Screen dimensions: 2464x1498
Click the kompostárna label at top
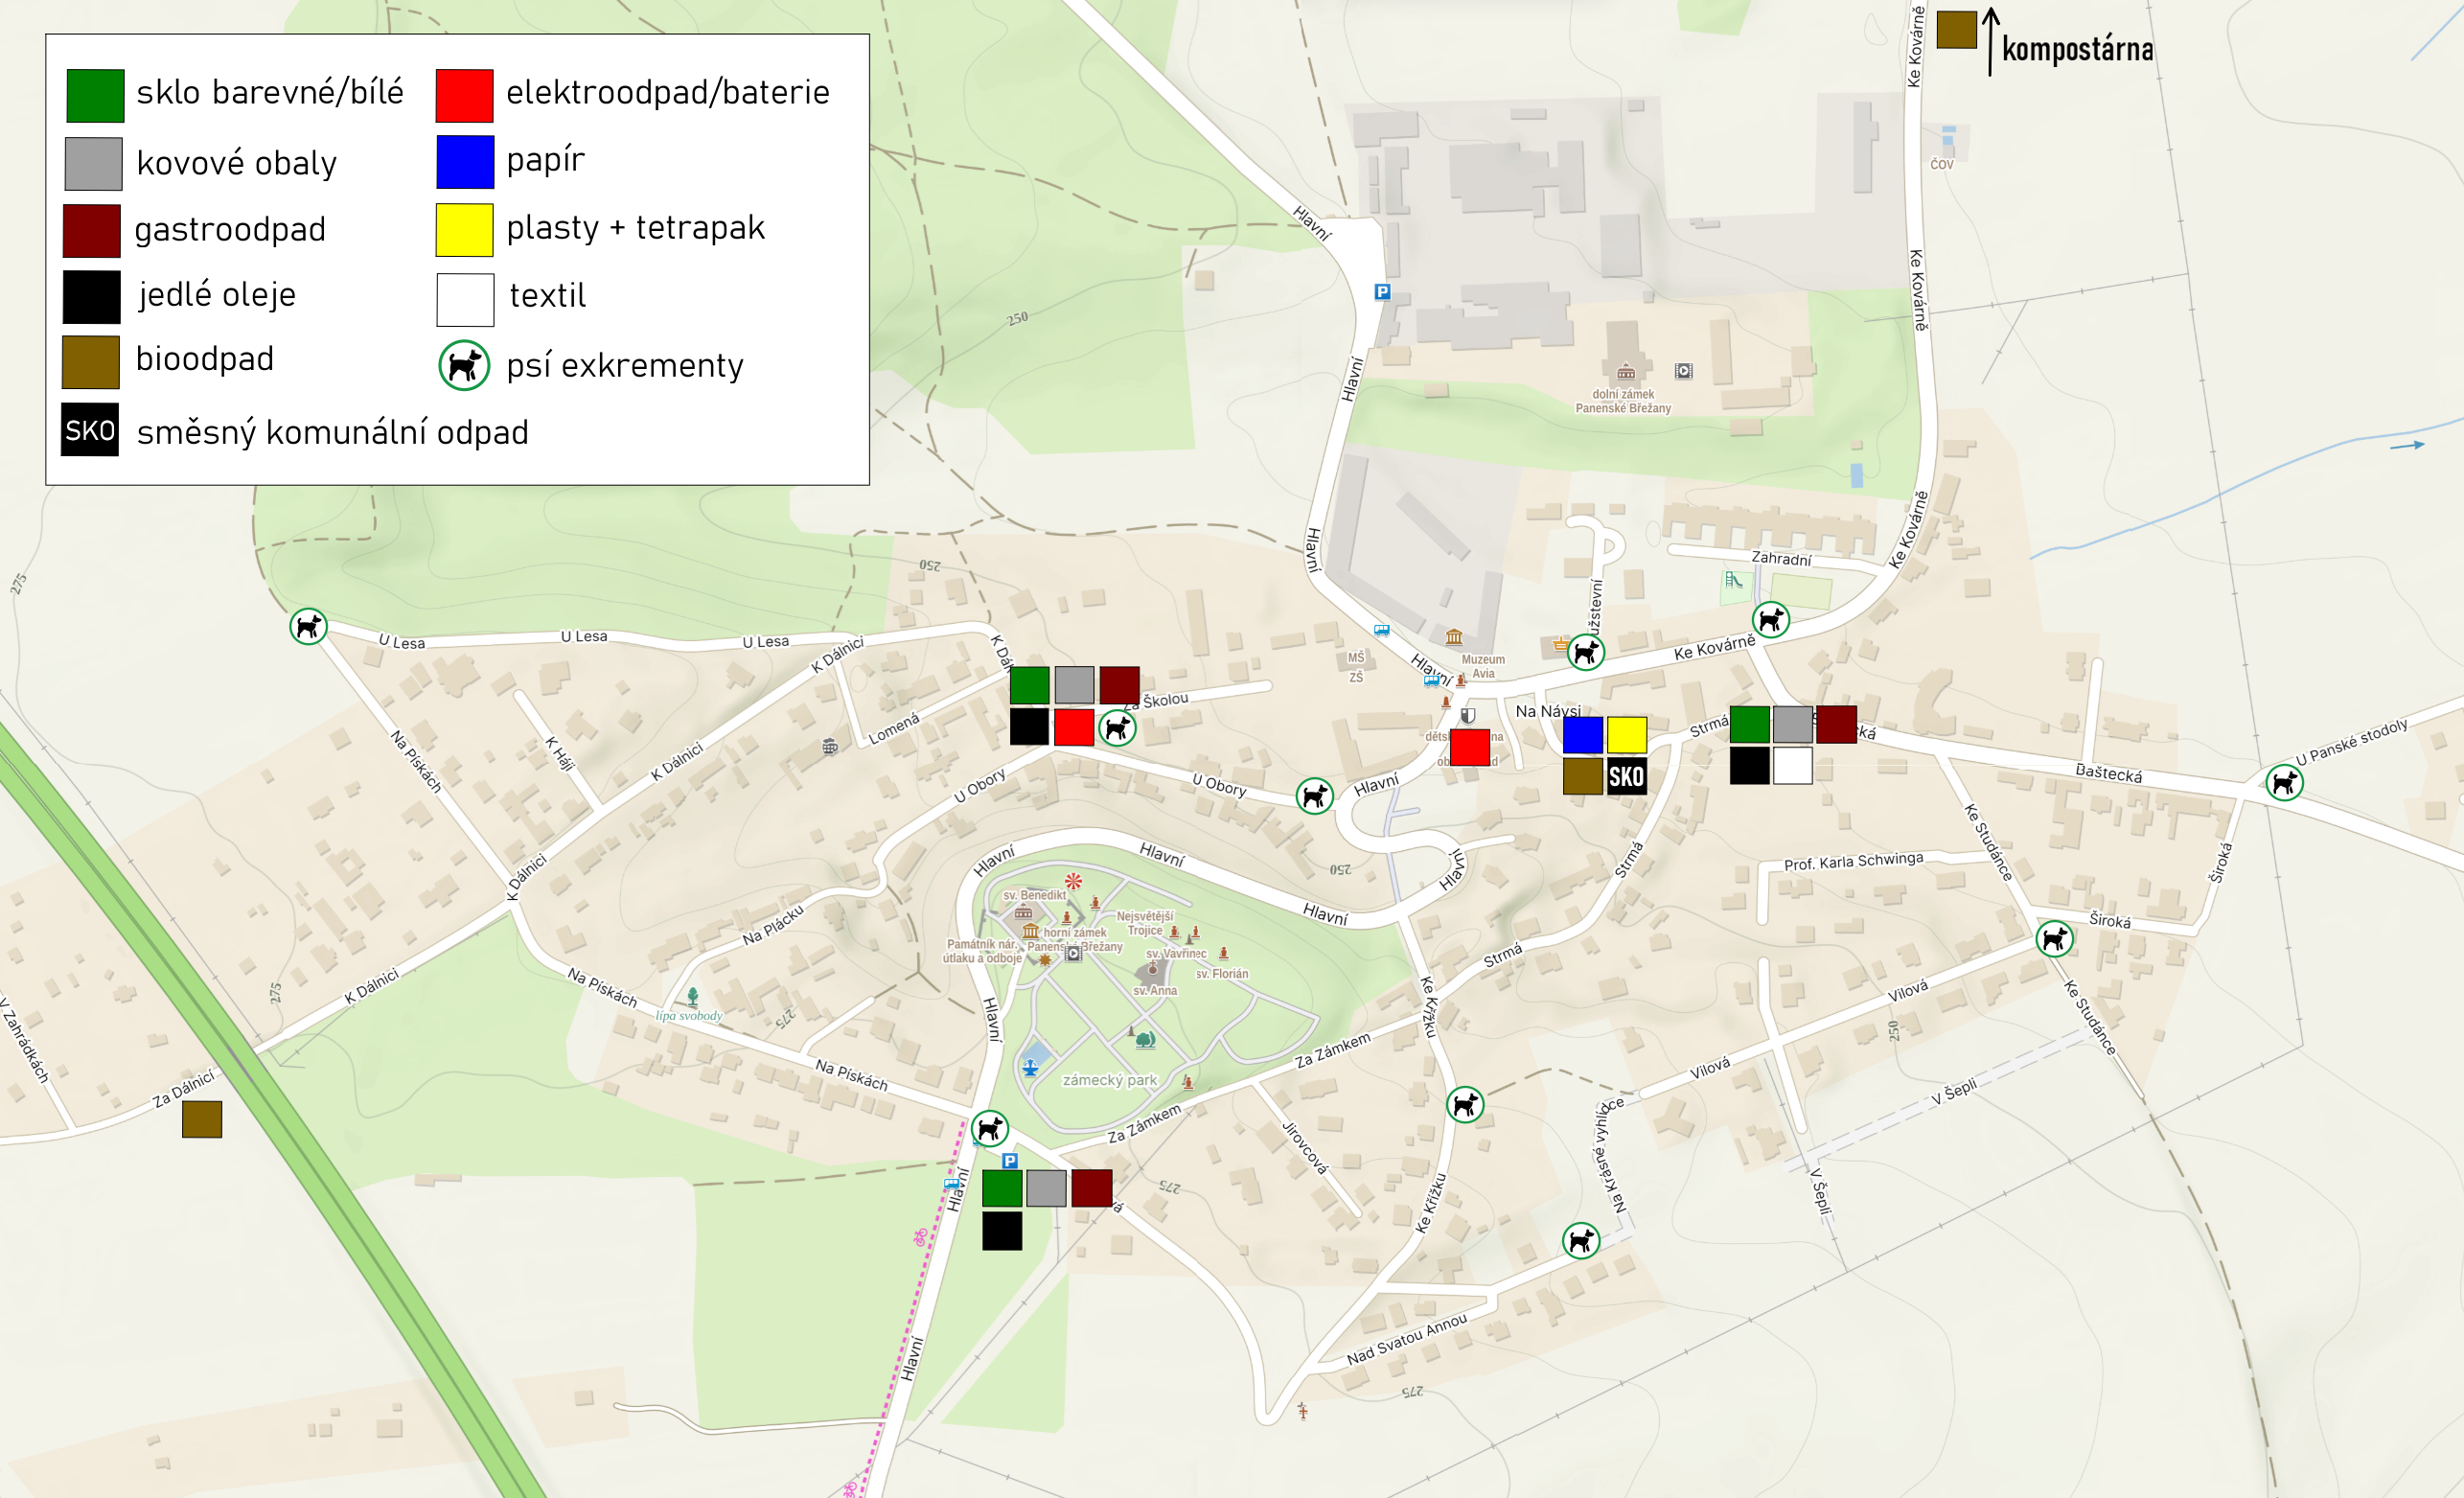2078,48
